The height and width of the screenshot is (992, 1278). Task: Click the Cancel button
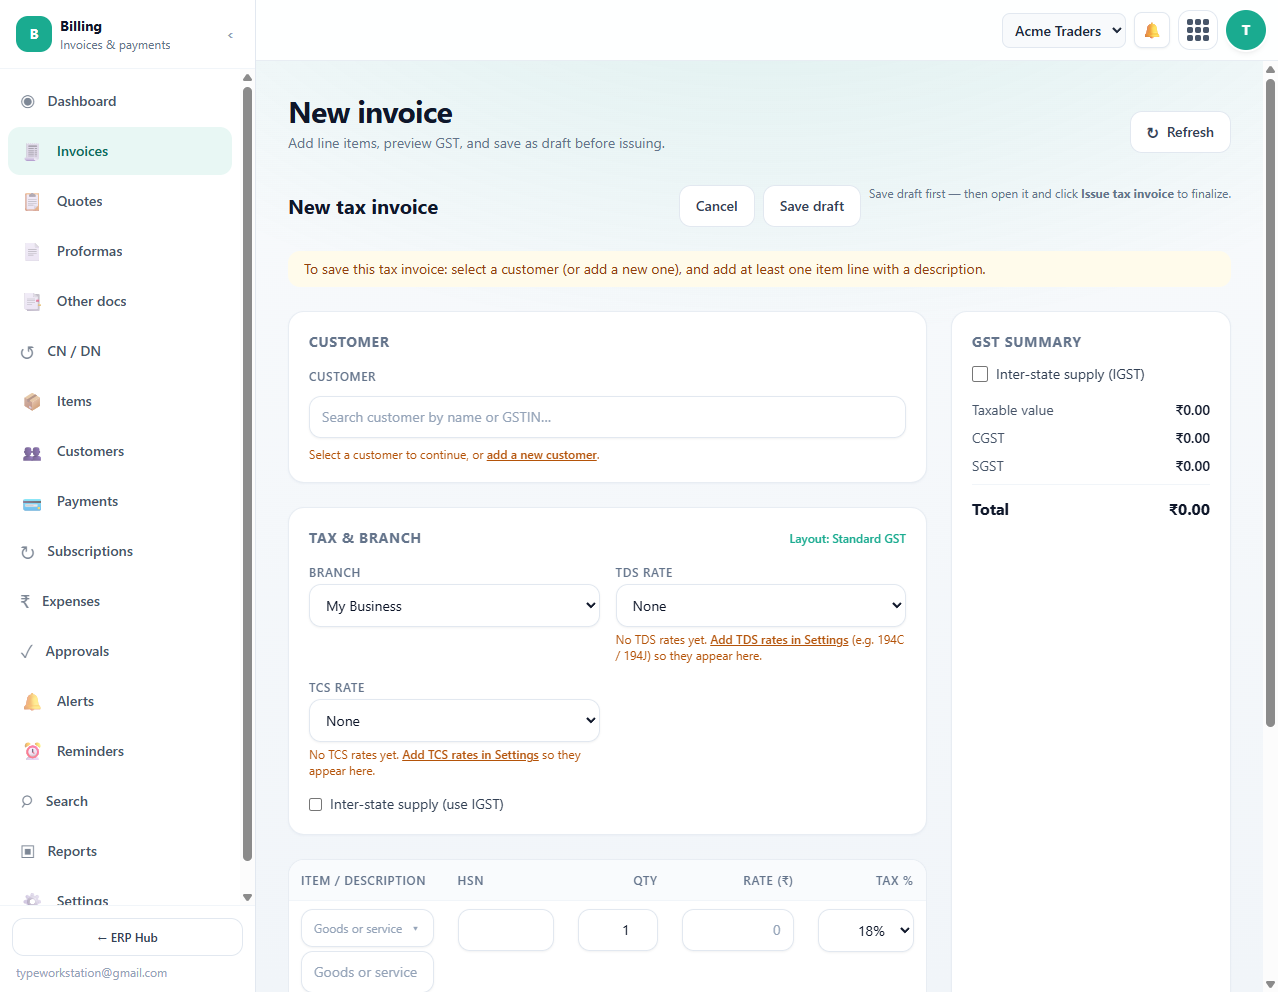point(717,206)
